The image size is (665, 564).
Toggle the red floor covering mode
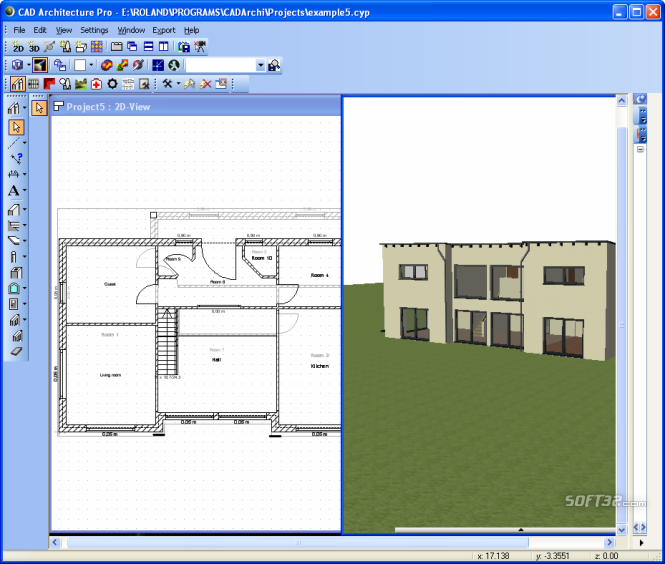49,84
